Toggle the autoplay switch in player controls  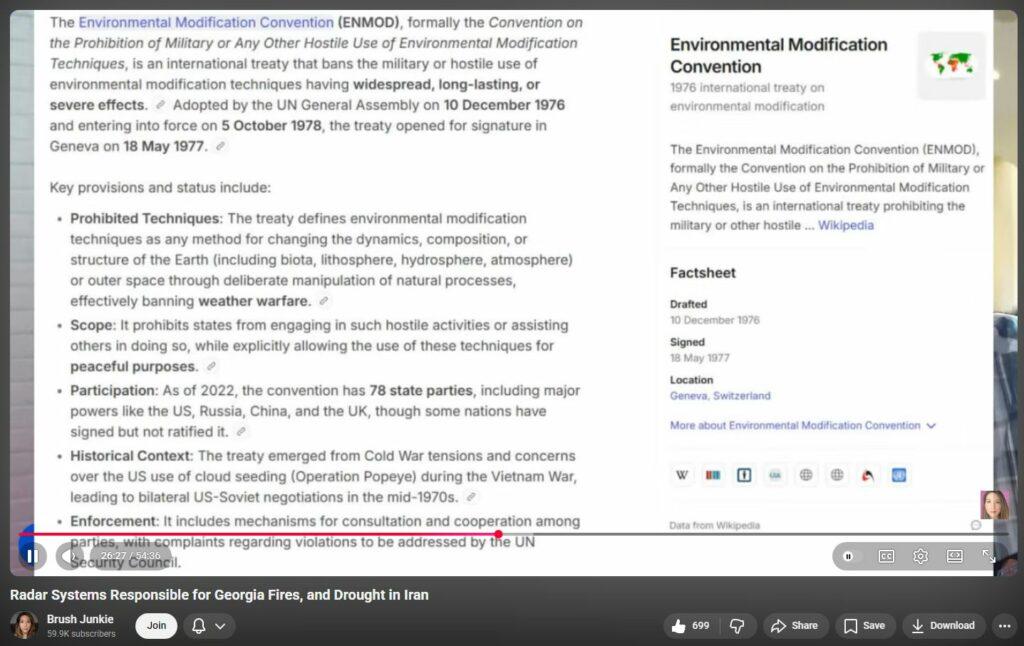848,557
